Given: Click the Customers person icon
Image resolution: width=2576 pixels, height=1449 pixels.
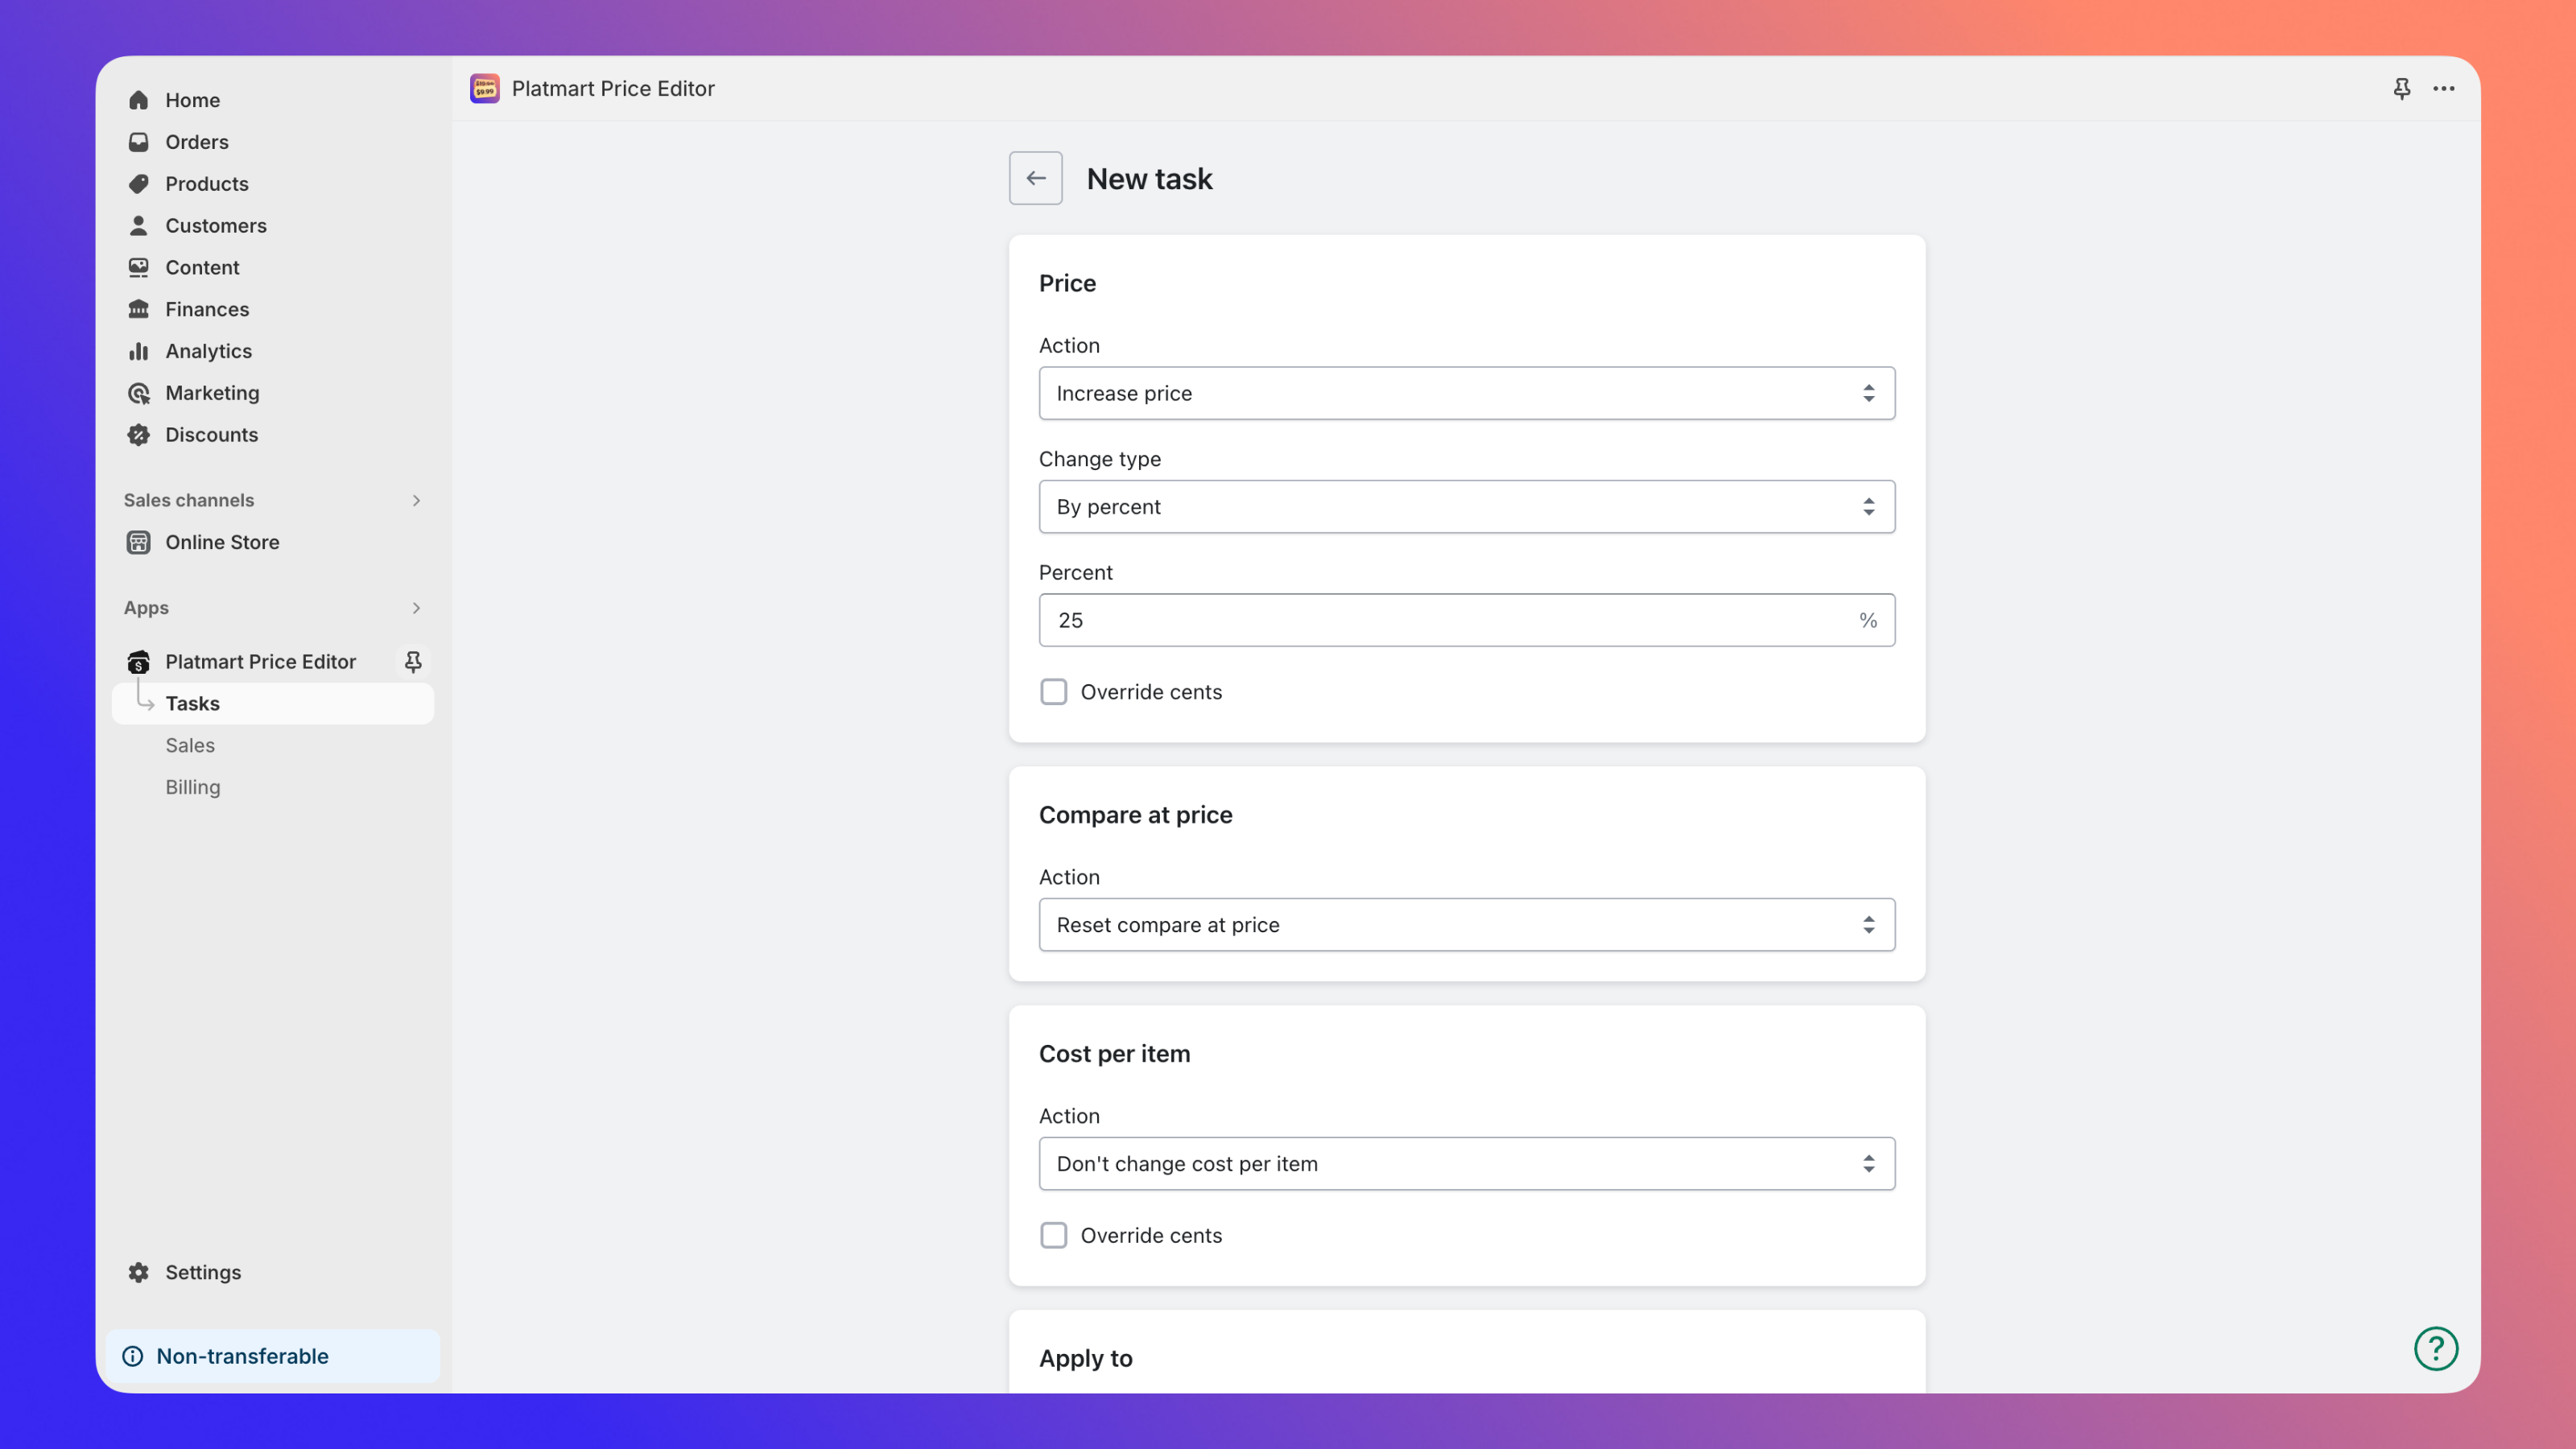Looking at the screenshot, I should (x=140, y=225).
